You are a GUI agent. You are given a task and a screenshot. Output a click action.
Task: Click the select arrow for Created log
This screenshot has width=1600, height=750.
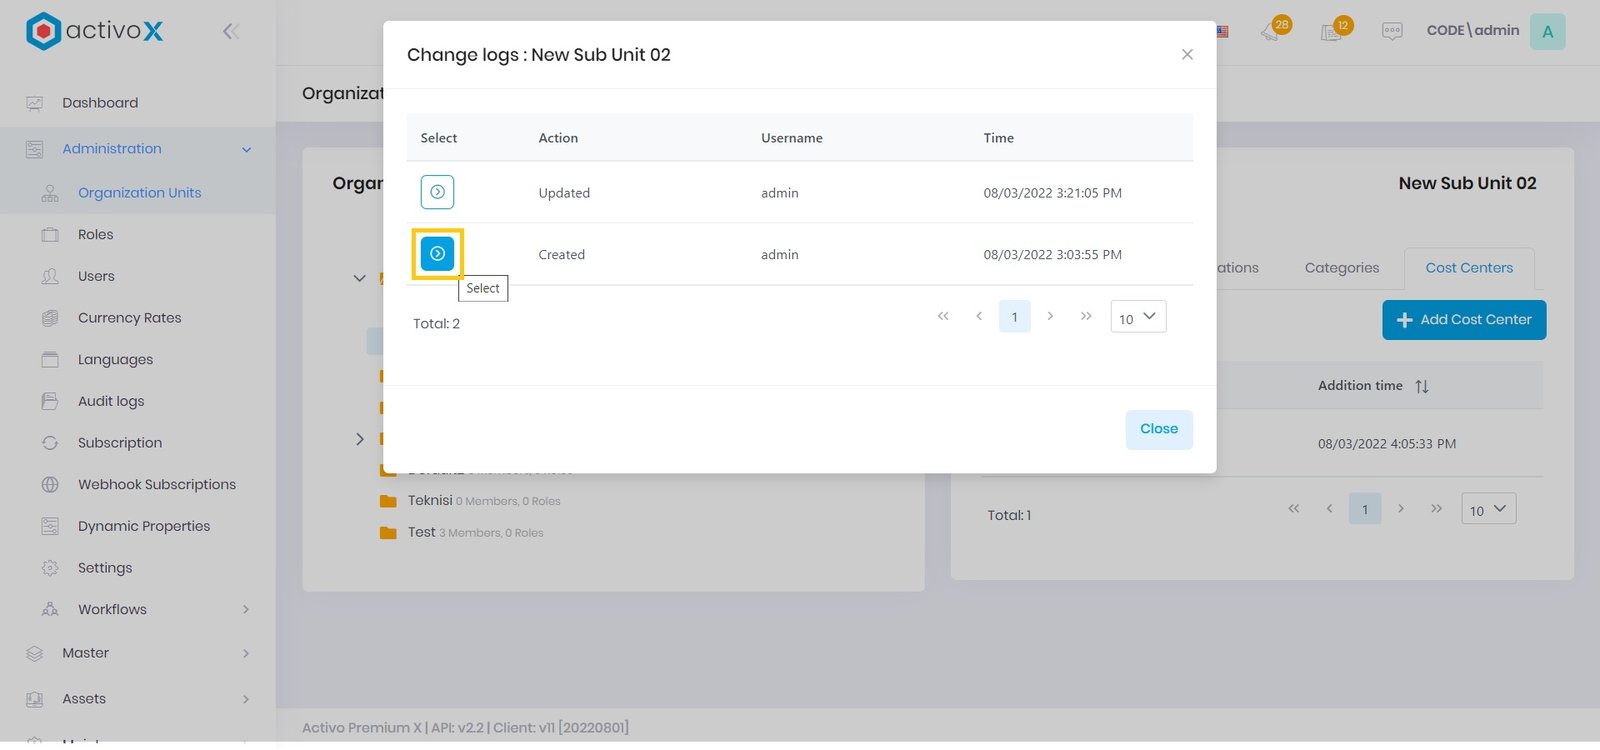click(x=437, y=254)
